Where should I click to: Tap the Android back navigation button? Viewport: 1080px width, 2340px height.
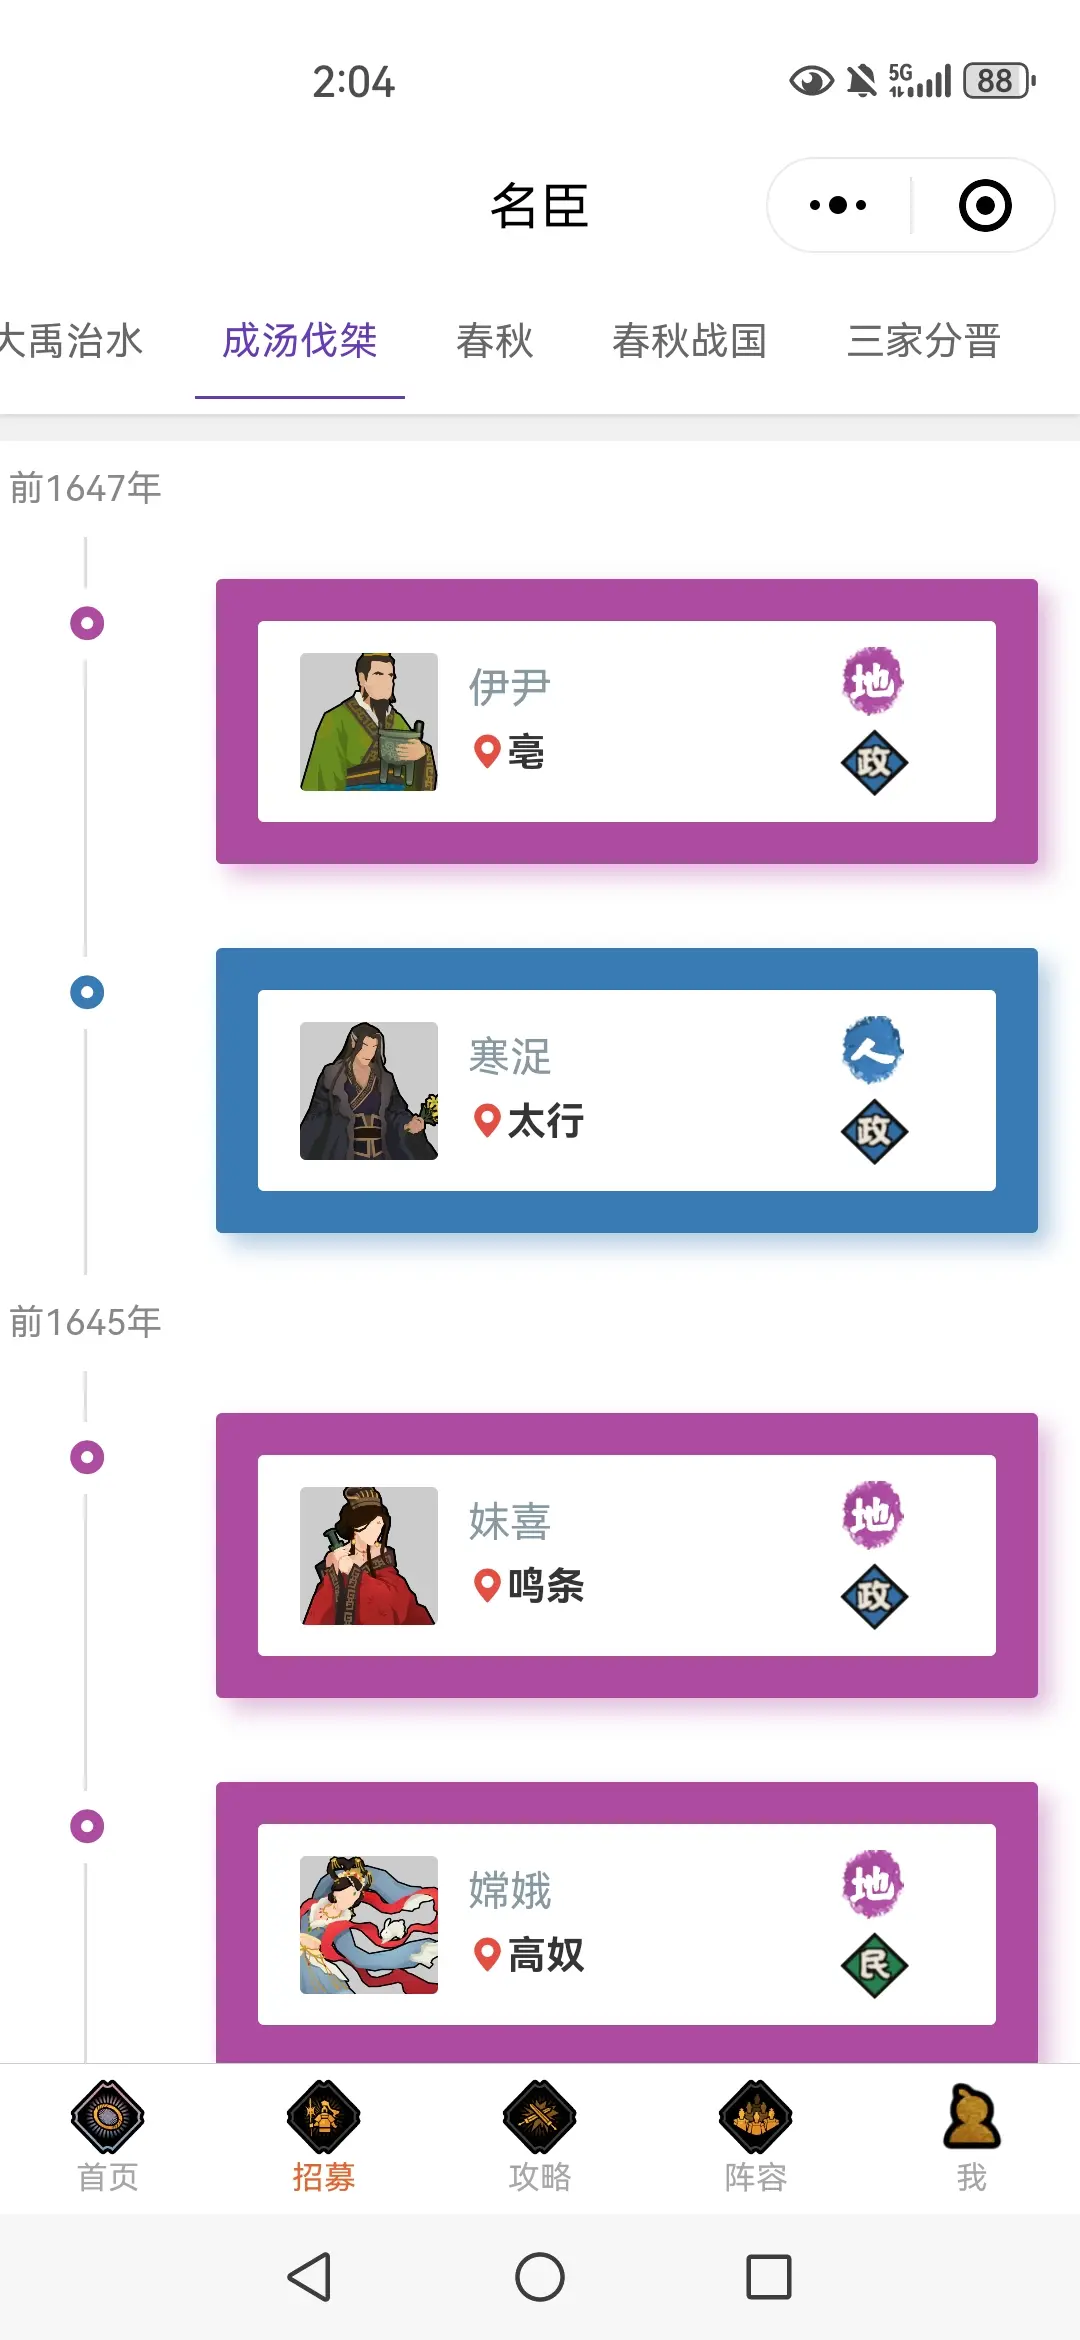pyautogui.click(x=309, y=2277)
